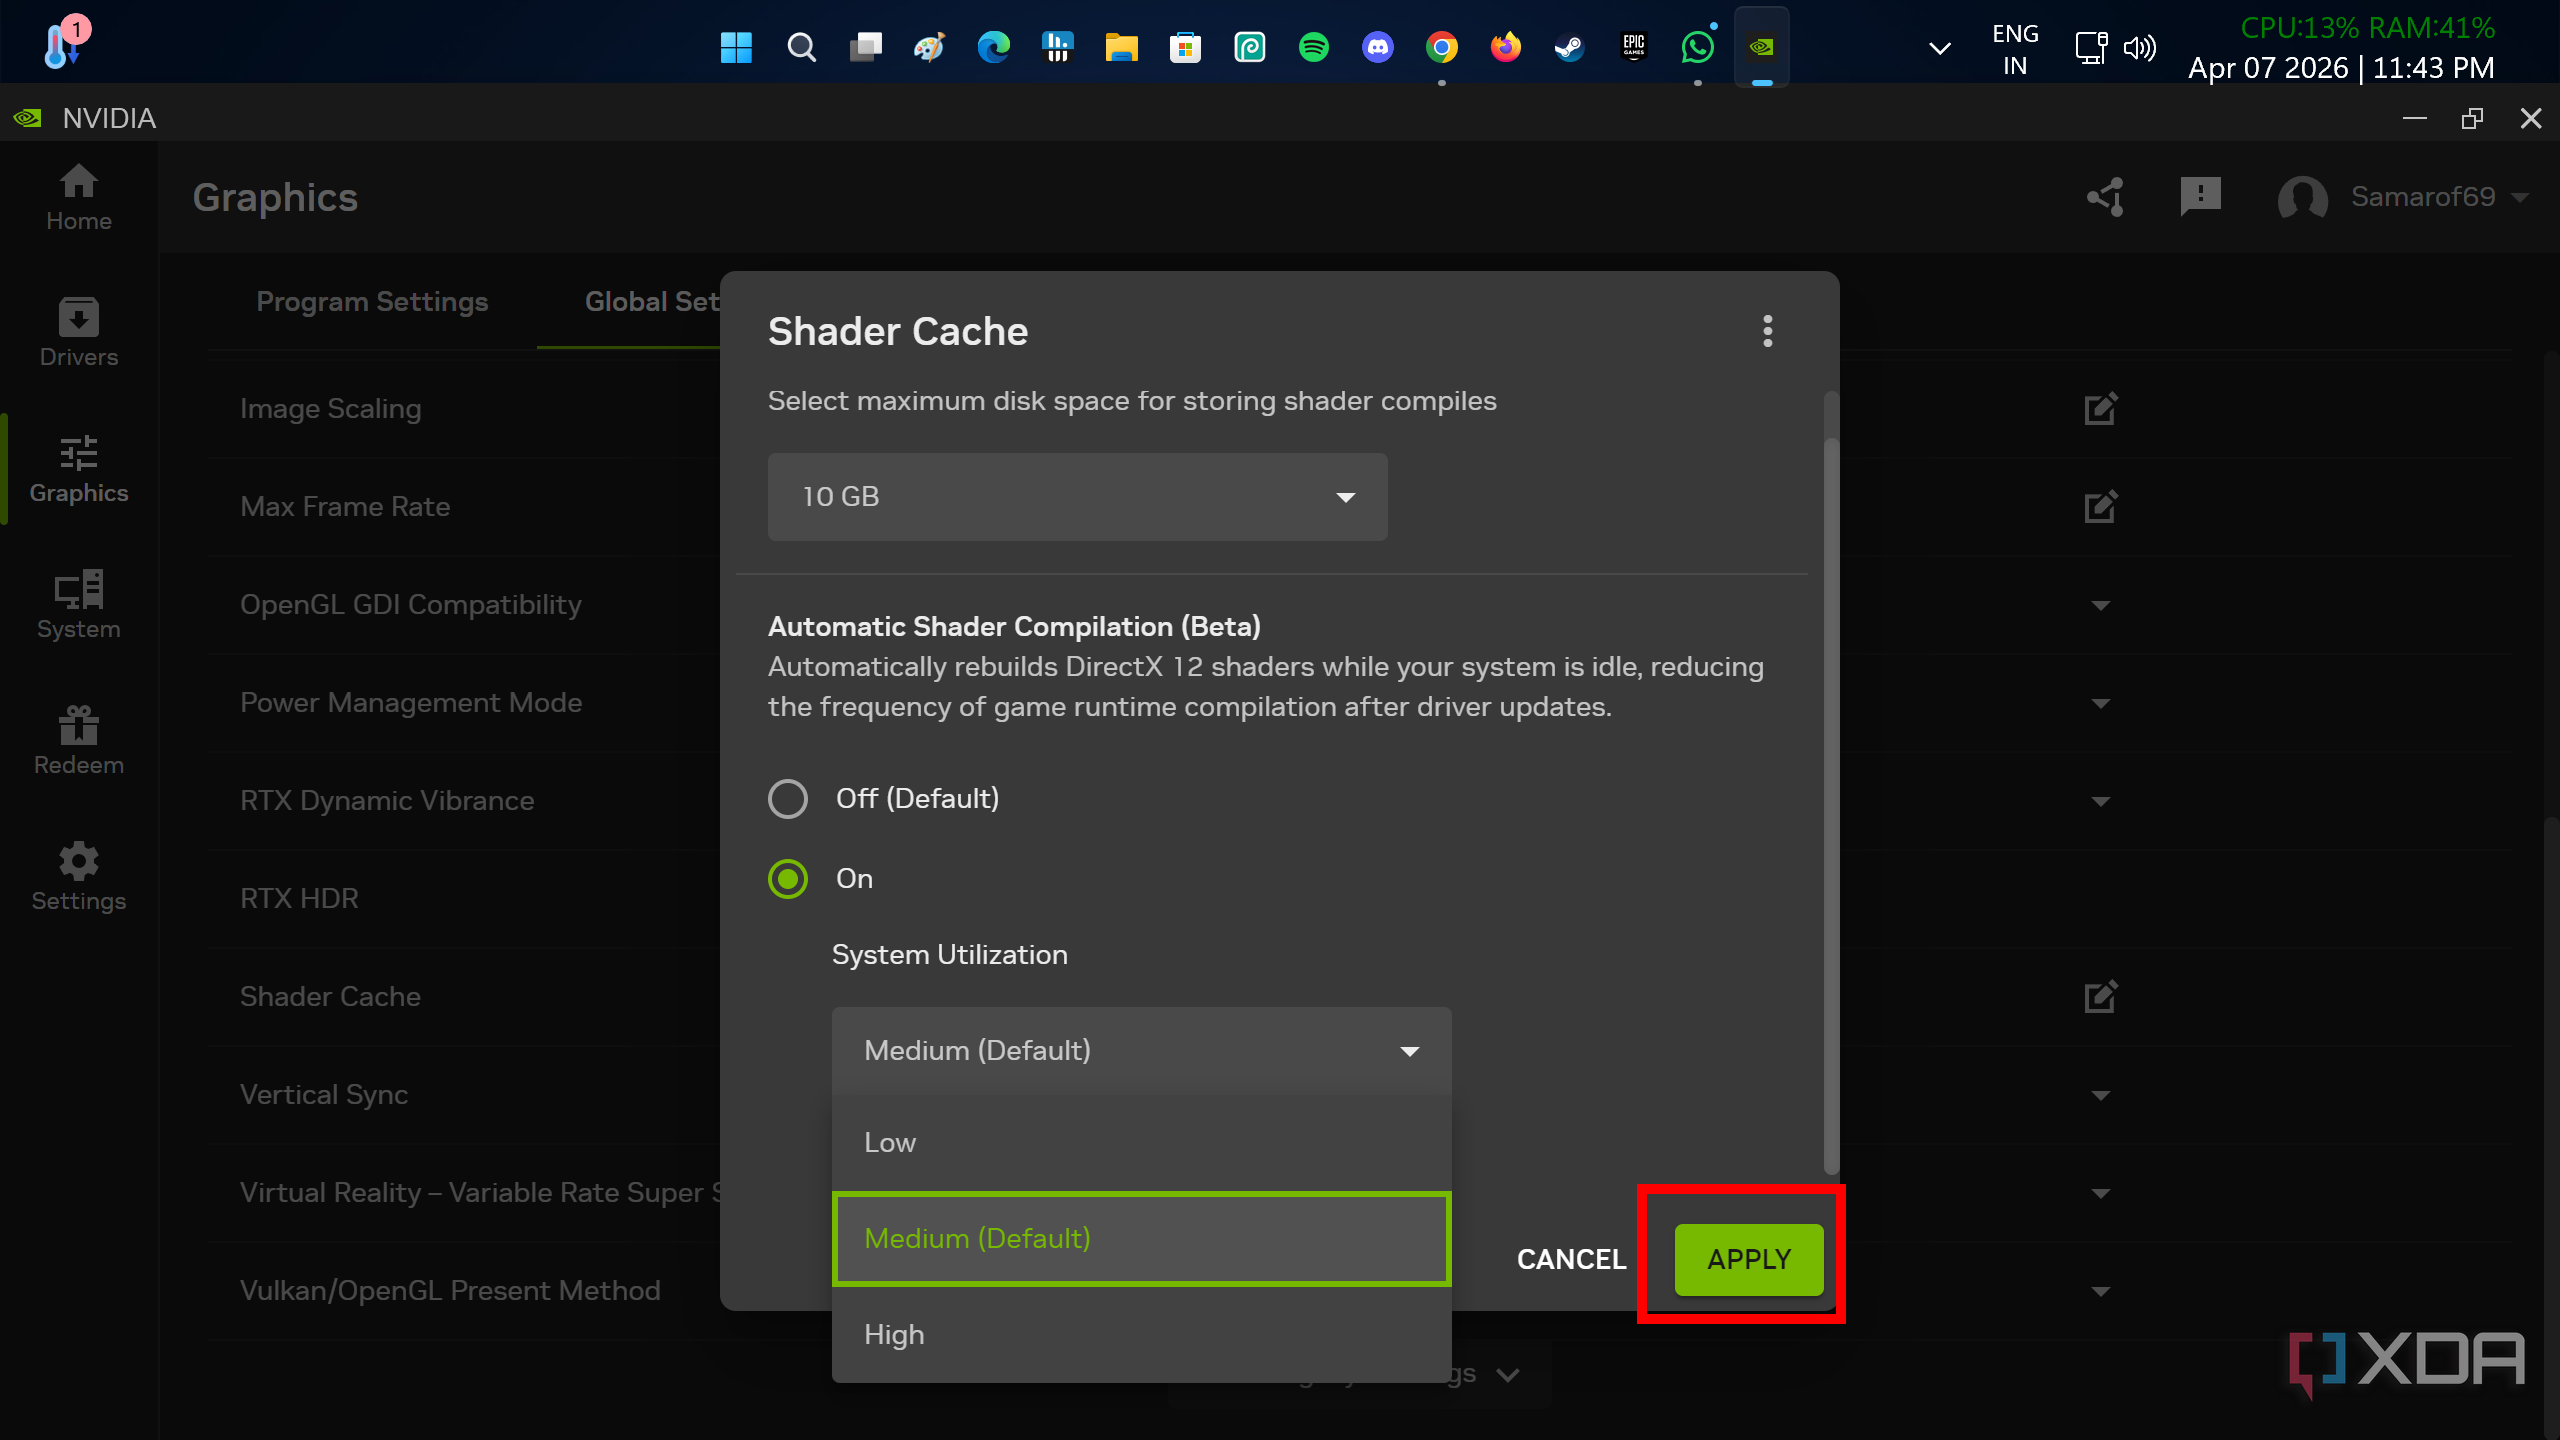Open the System sidebar section
This screenshot has width=2560, height=1440.
[x=78, y=605]
